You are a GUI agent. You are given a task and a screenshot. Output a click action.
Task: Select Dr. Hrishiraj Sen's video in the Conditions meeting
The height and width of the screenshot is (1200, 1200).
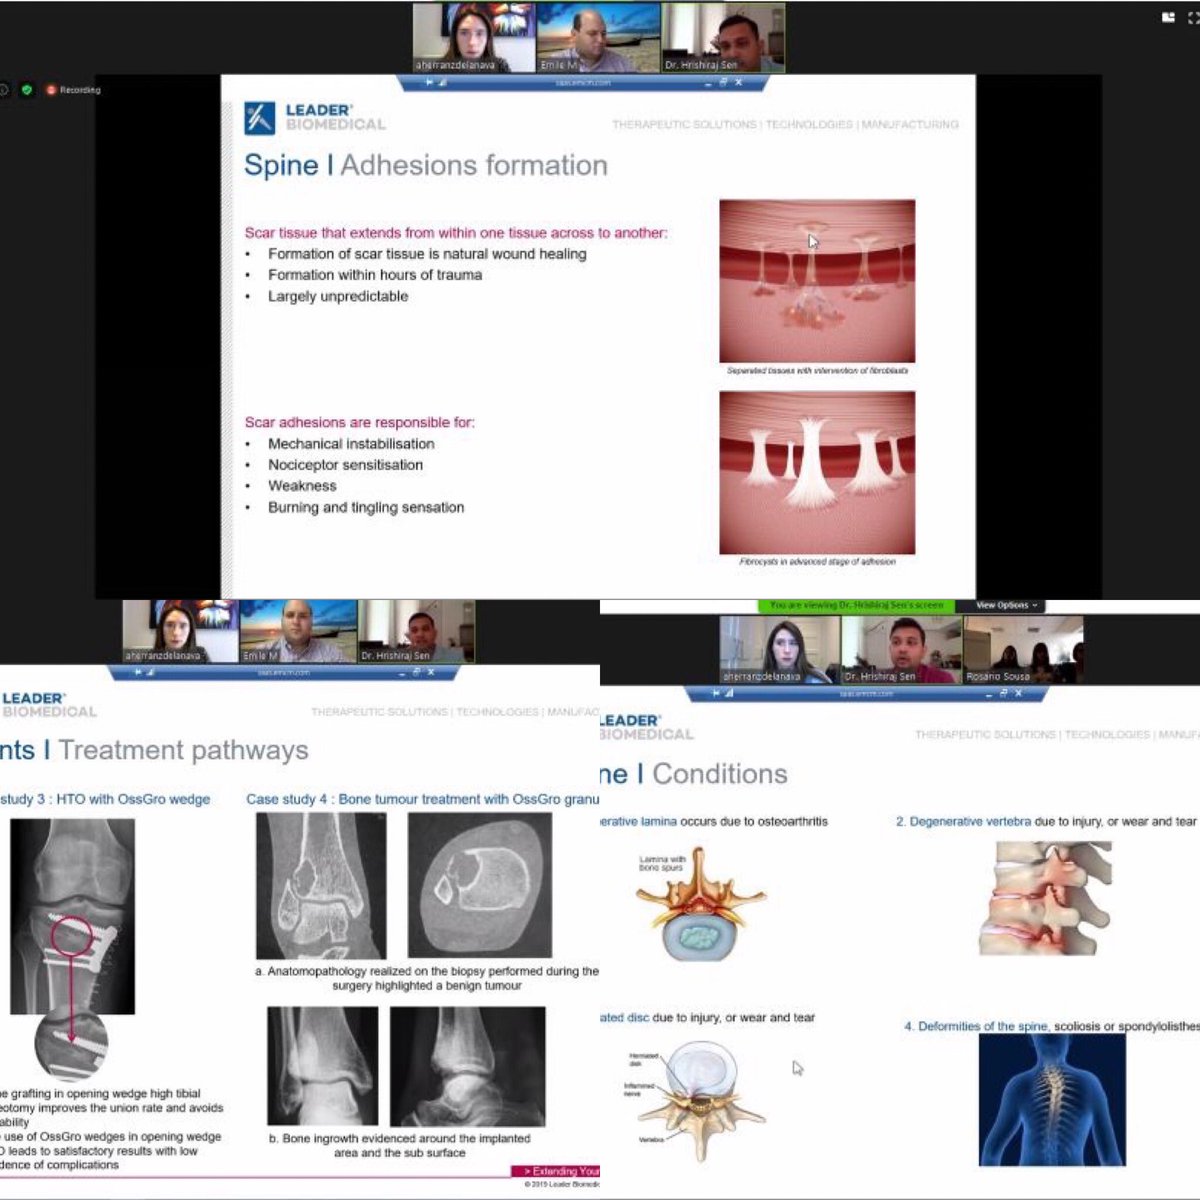(902, 649)
